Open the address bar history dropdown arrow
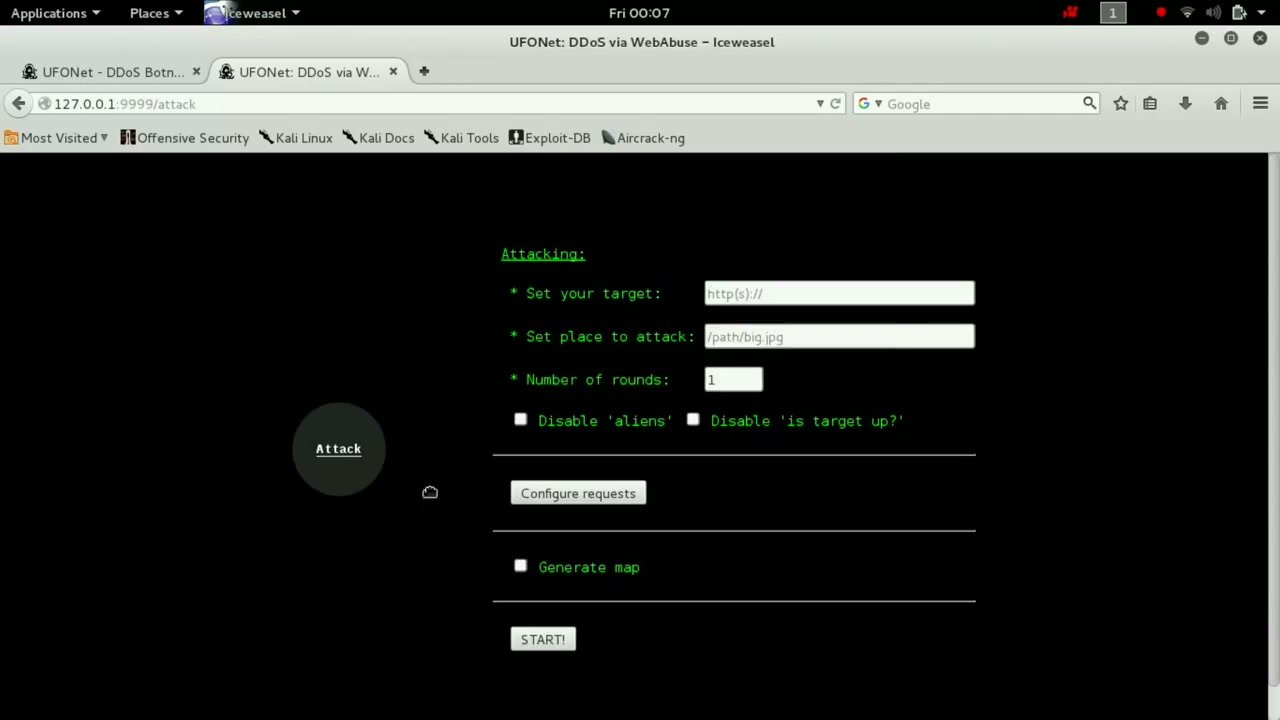 [820, 104]
